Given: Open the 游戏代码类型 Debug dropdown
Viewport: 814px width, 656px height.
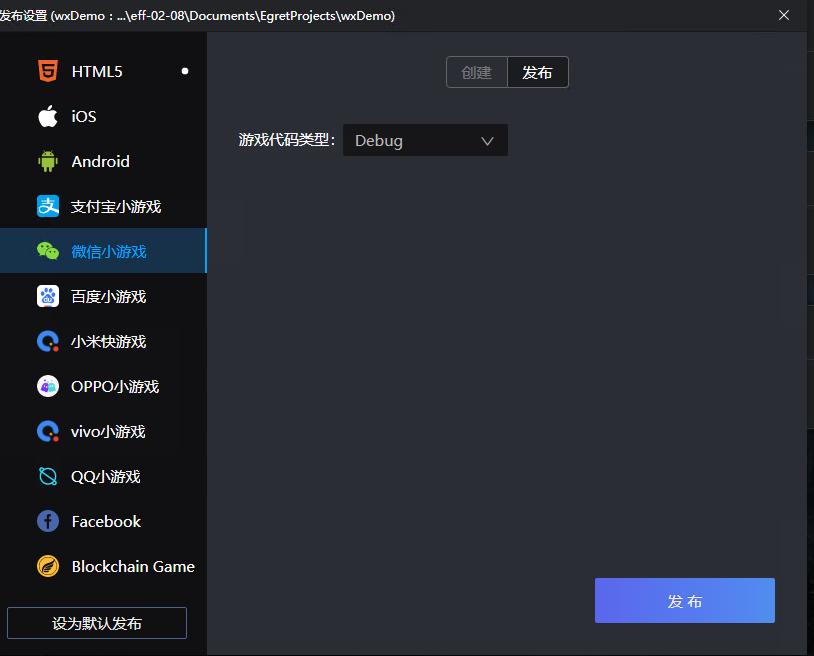Looking at the screenshot, I should 425,140.
